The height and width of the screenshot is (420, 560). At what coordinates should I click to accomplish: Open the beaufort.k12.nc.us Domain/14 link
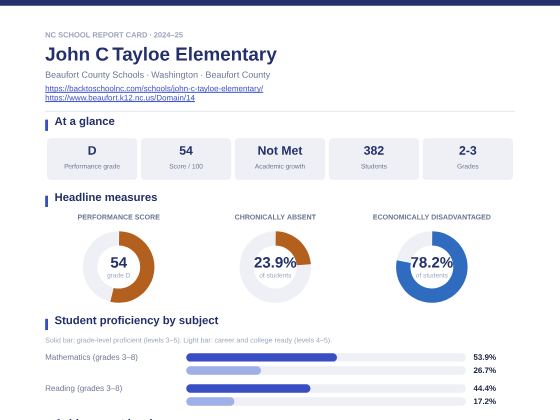120,98
